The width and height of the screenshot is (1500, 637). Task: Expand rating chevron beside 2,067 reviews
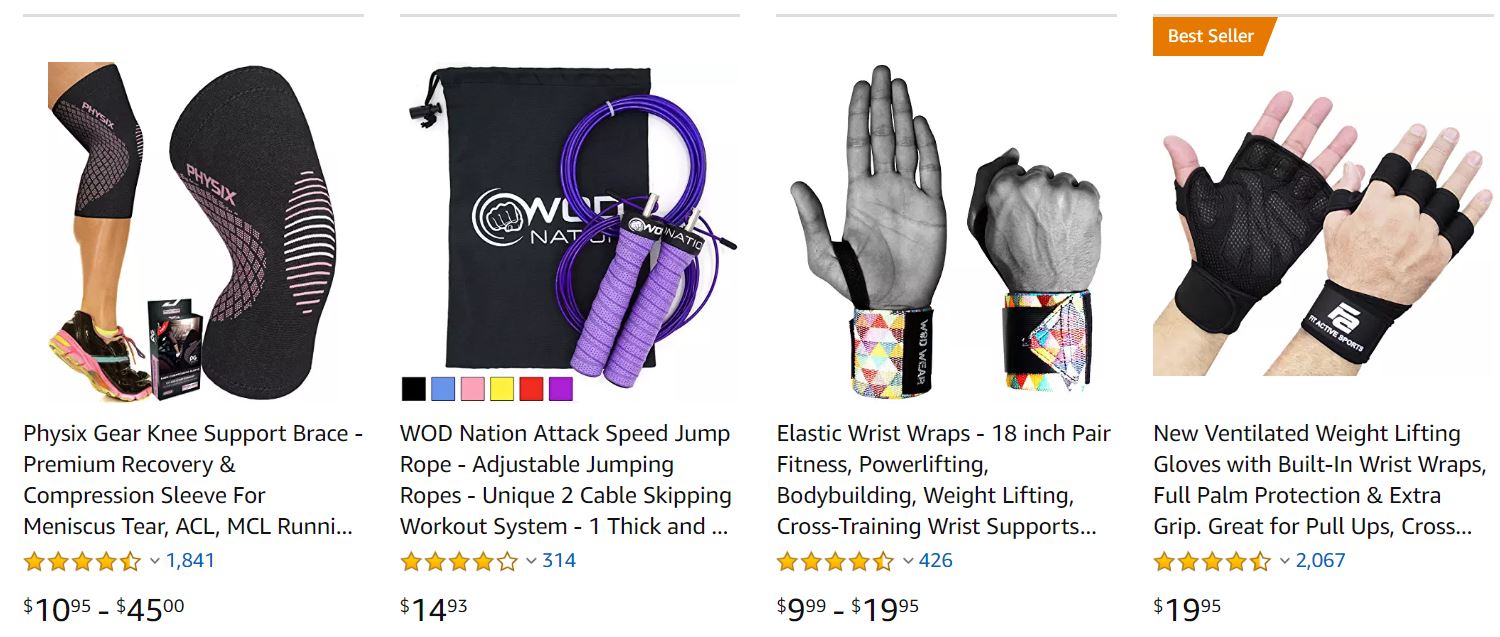click(1285, 561)
